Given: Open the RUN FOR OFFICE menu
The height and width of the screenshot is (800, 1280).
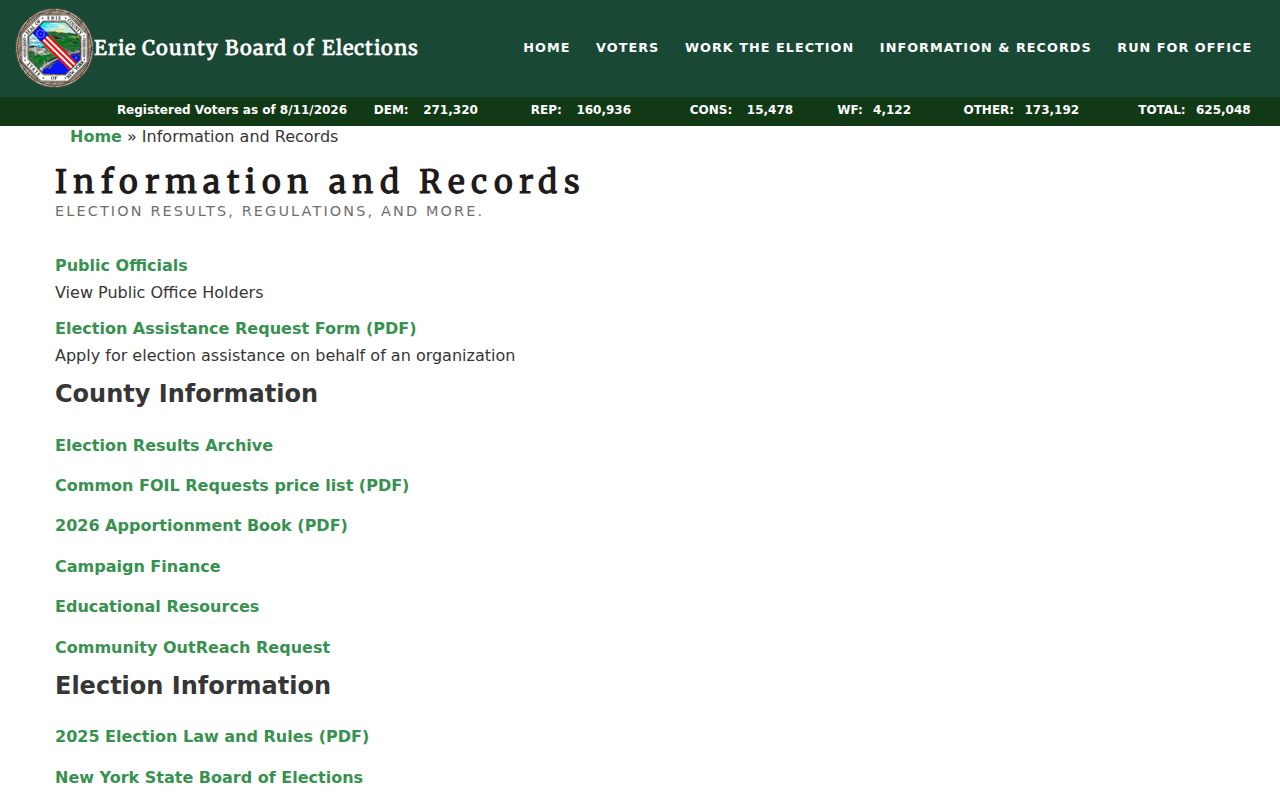Looking at the screenshot, I should coord(1184,47).
